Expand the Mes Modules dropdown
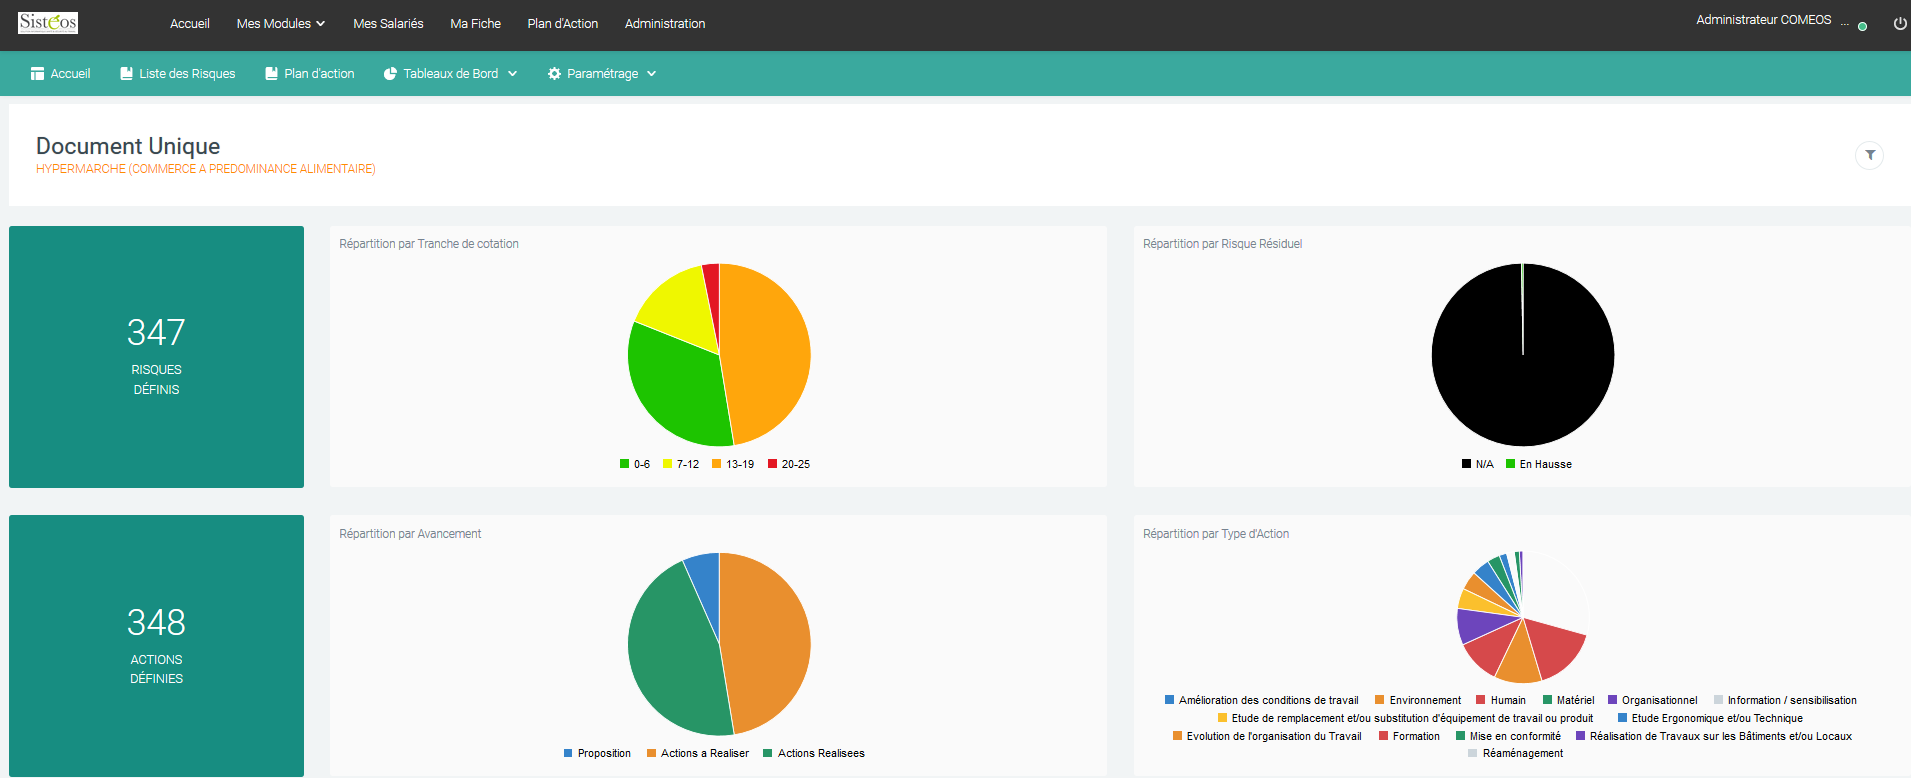Screen dimensions: 1911x778 point(281,23)
